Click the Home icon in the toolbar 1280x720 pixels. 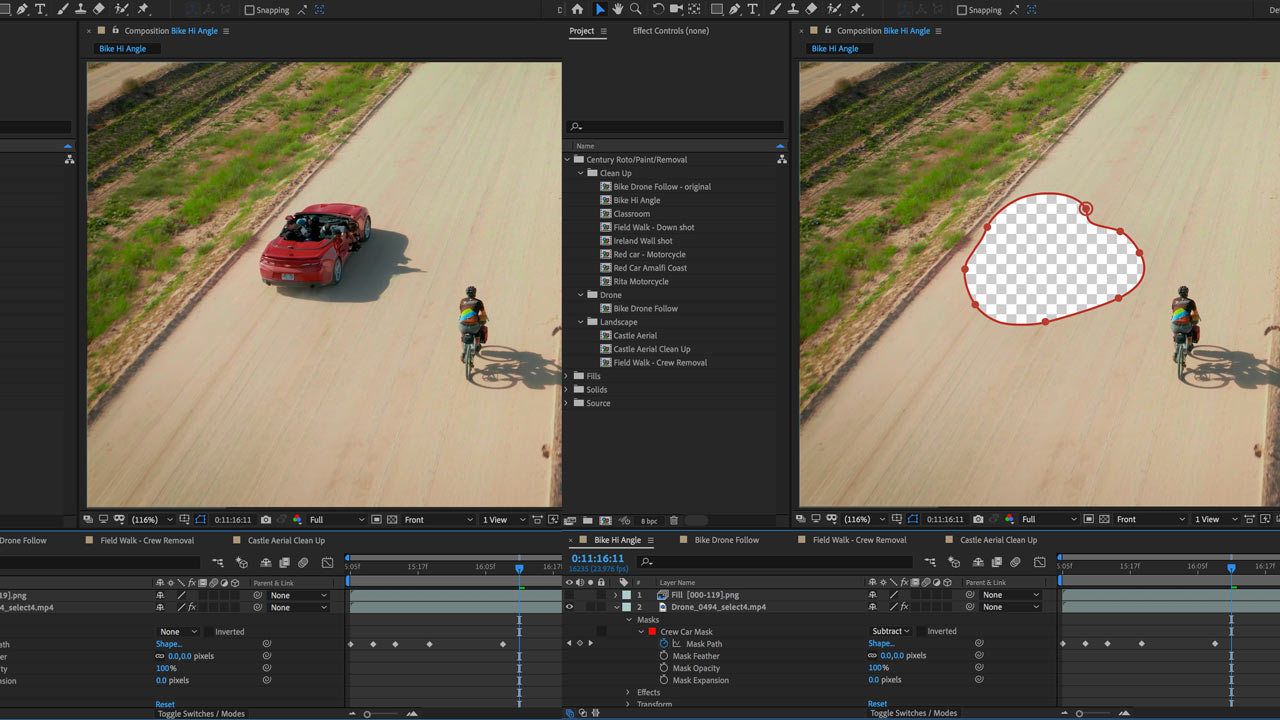577,9
